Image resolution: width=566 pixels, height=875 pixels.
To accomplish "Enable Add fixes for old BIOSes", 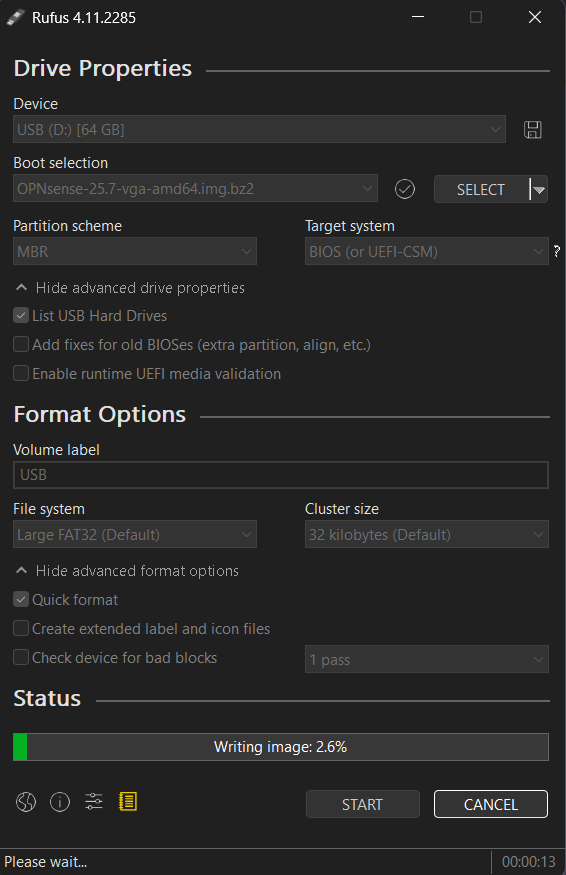I will pyautogui.click(x=21, y=344).
